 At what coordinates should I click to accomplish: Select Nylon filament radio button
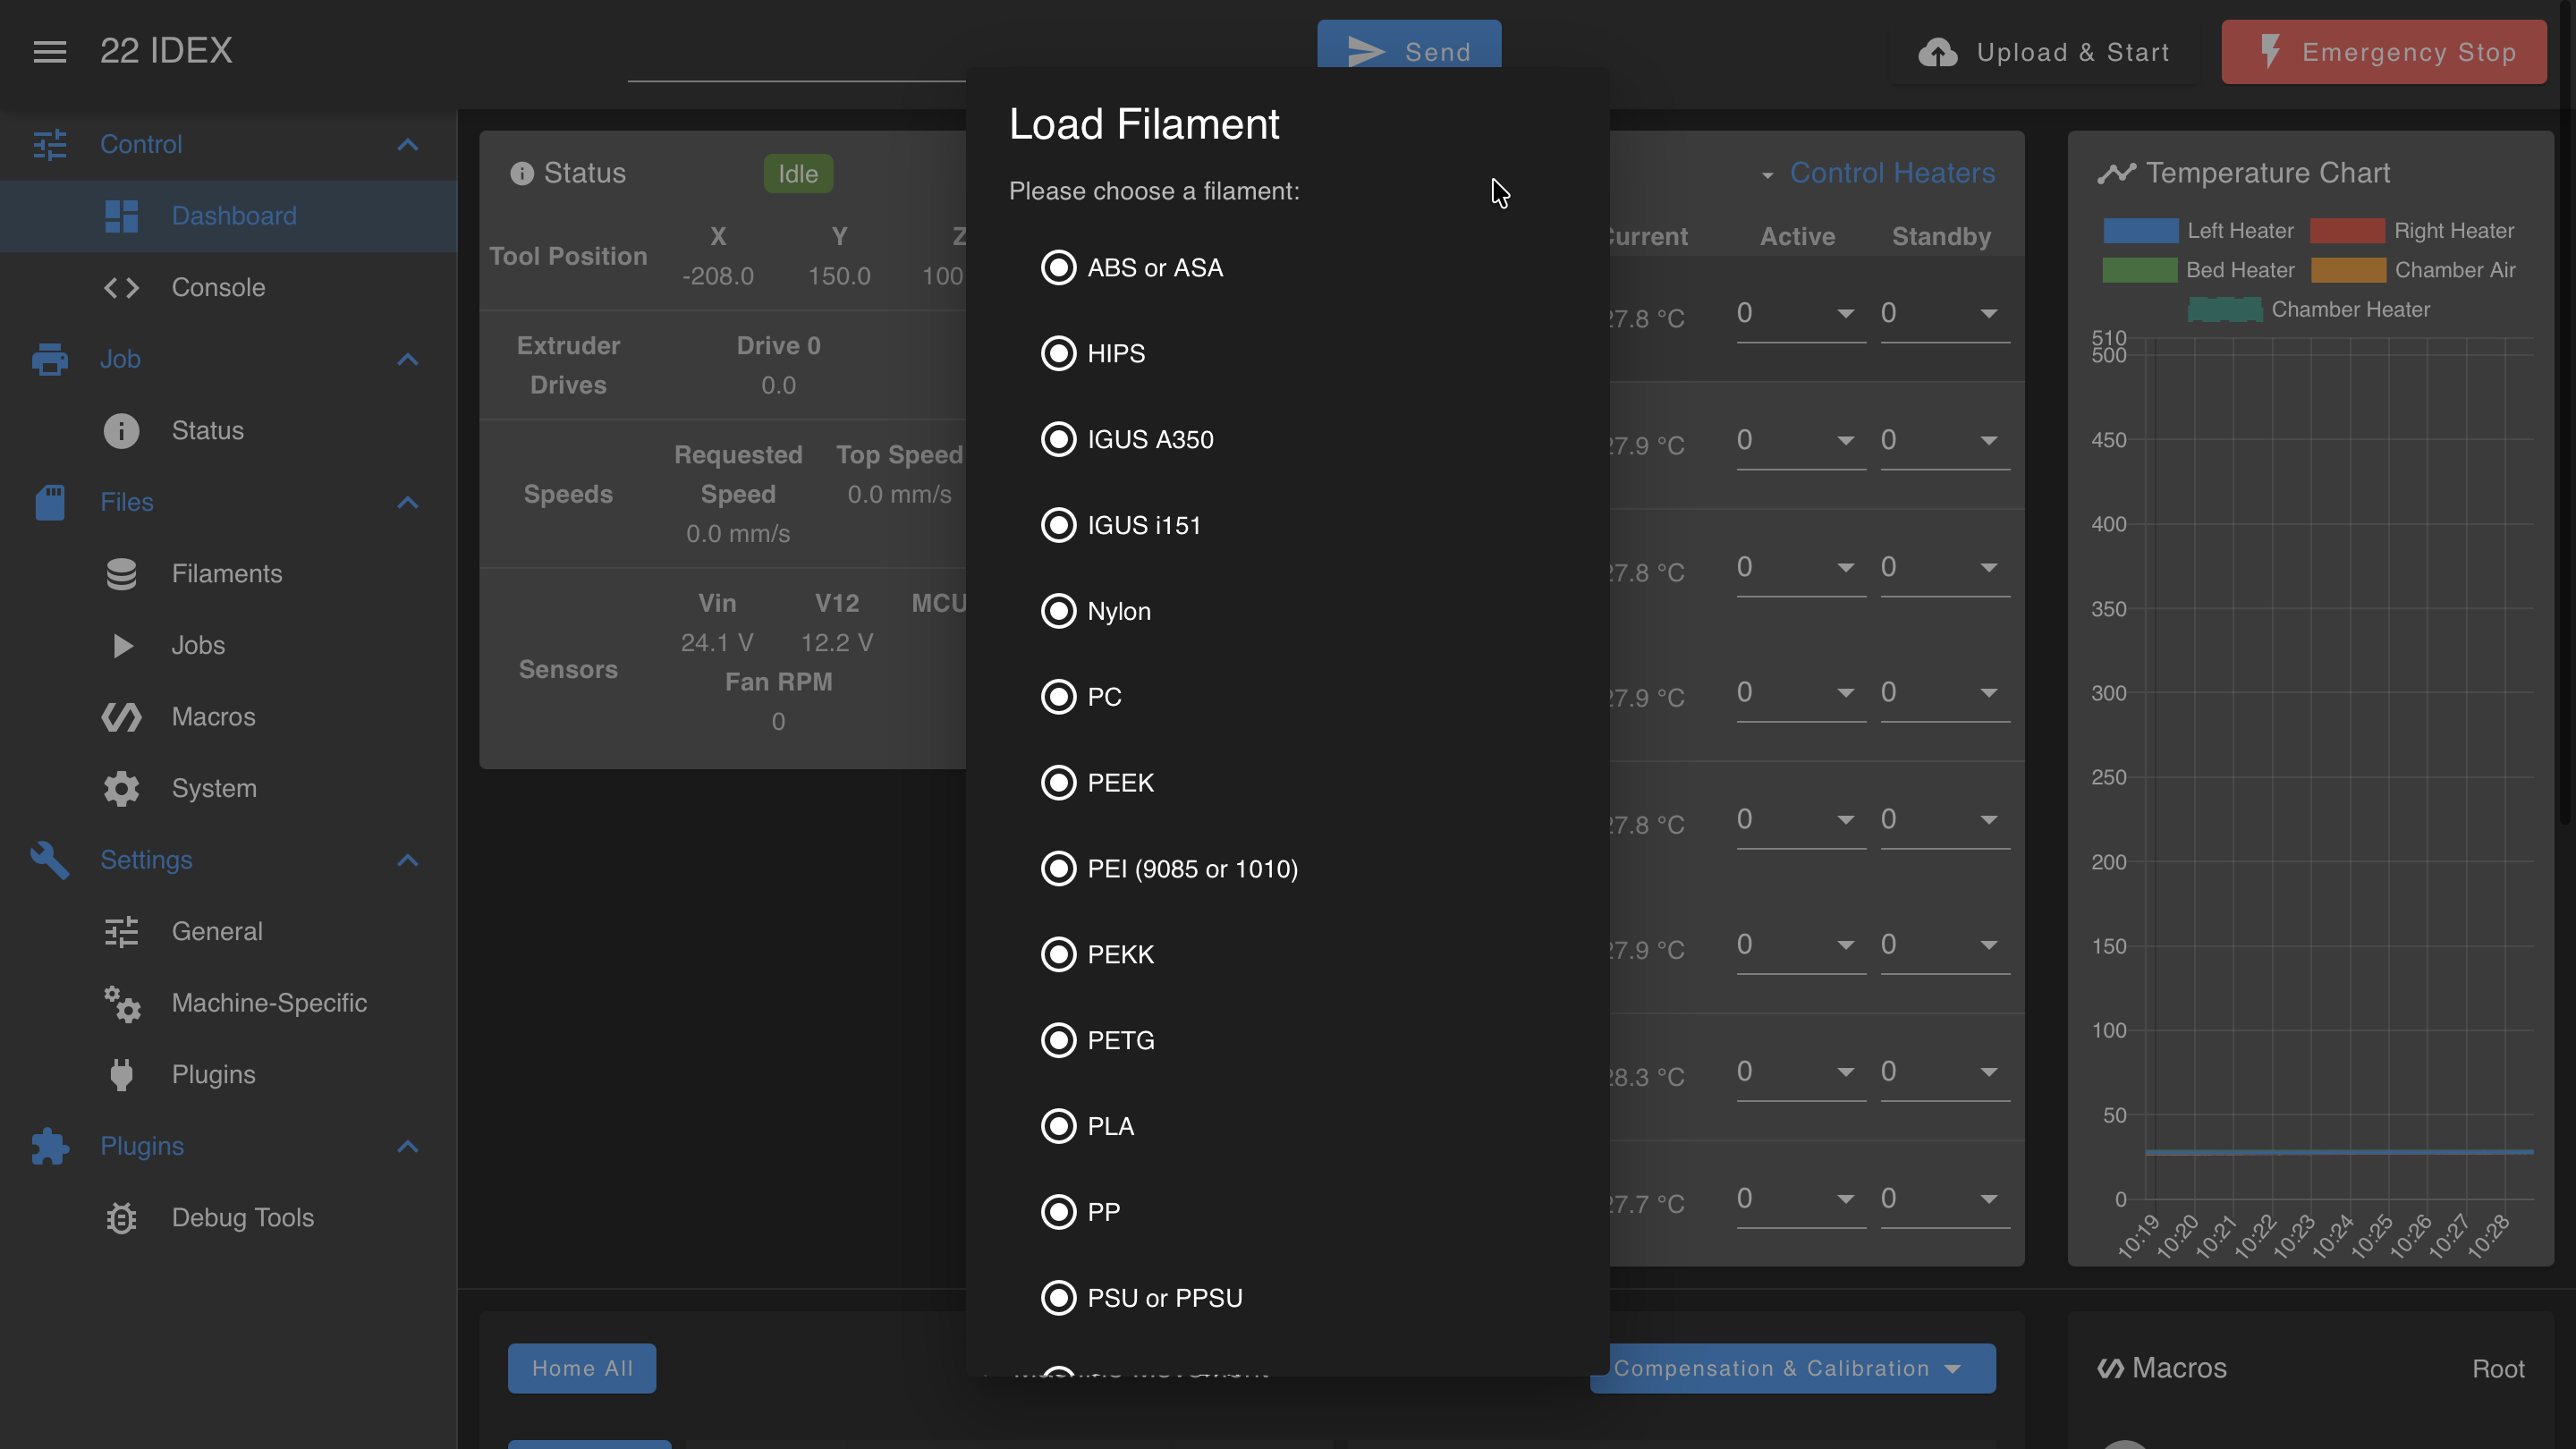[x=1058, y=611]
